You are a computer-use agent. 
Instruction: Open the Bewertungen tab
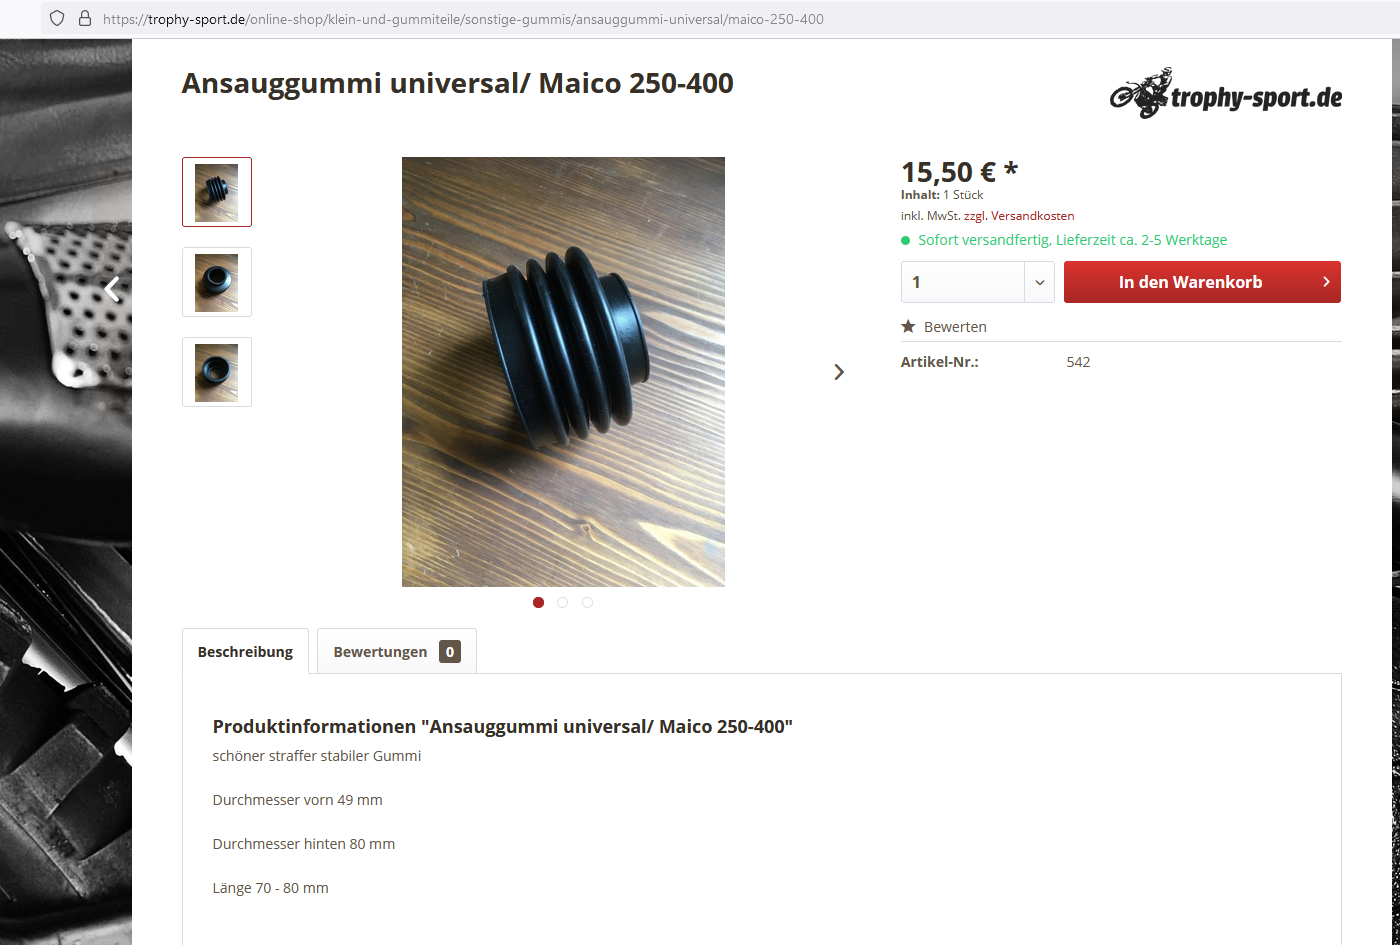click(397, 651)
